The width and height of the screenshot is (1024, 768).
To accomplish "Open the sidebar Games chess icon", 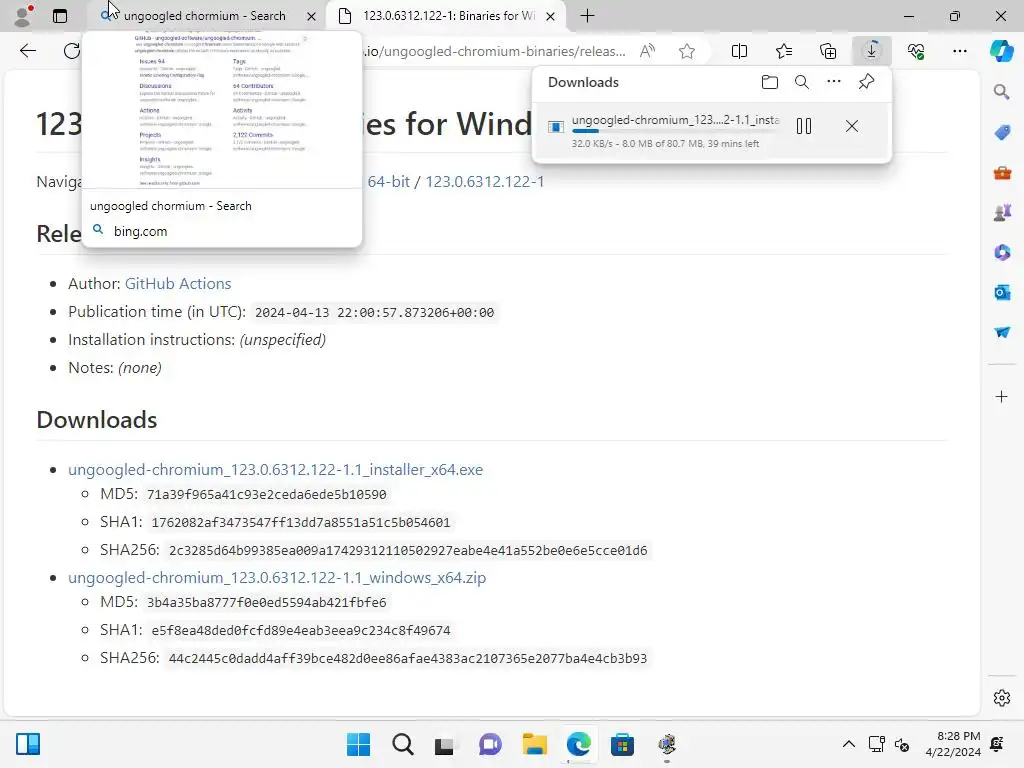I will [x=1002, y=213].
